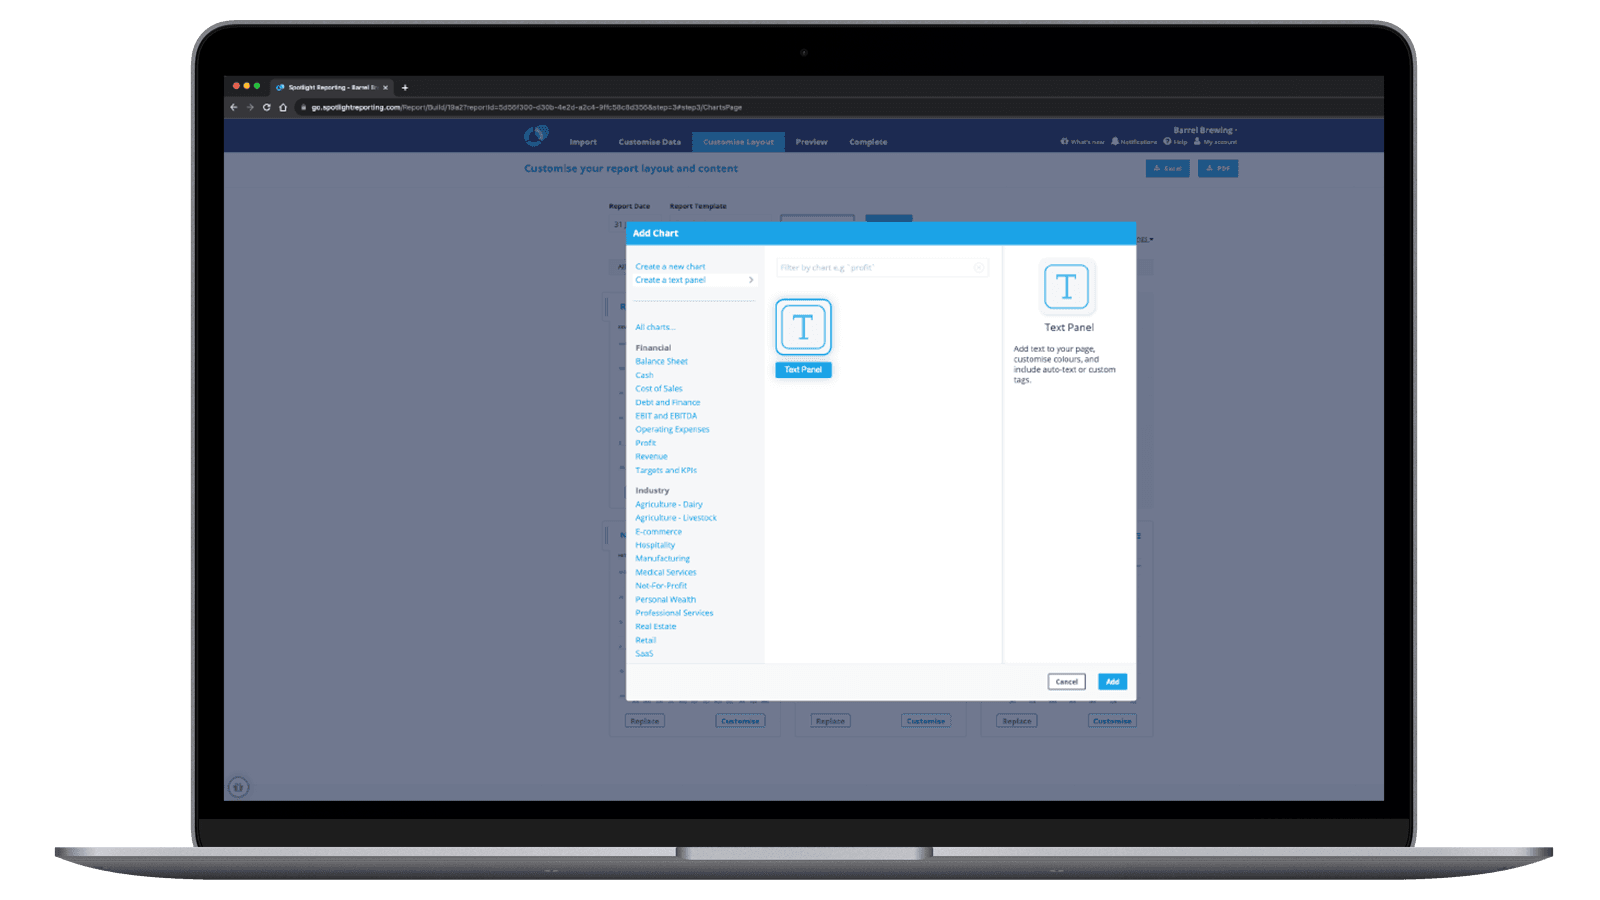Click the accessibility icon at bottom left
The width and height of the screenshot is (1600, 900).
click(238, 787)
